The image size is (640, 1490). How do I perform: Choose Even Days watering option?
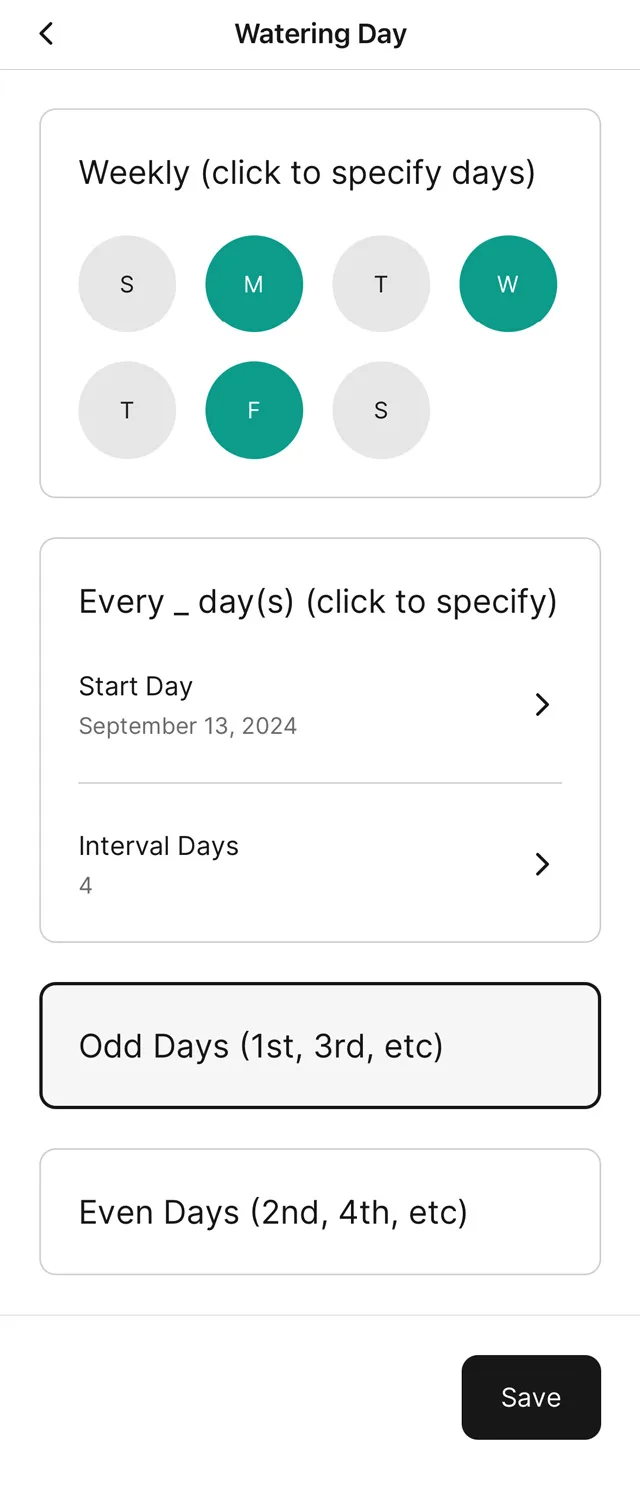click(x=320, y=1212)
